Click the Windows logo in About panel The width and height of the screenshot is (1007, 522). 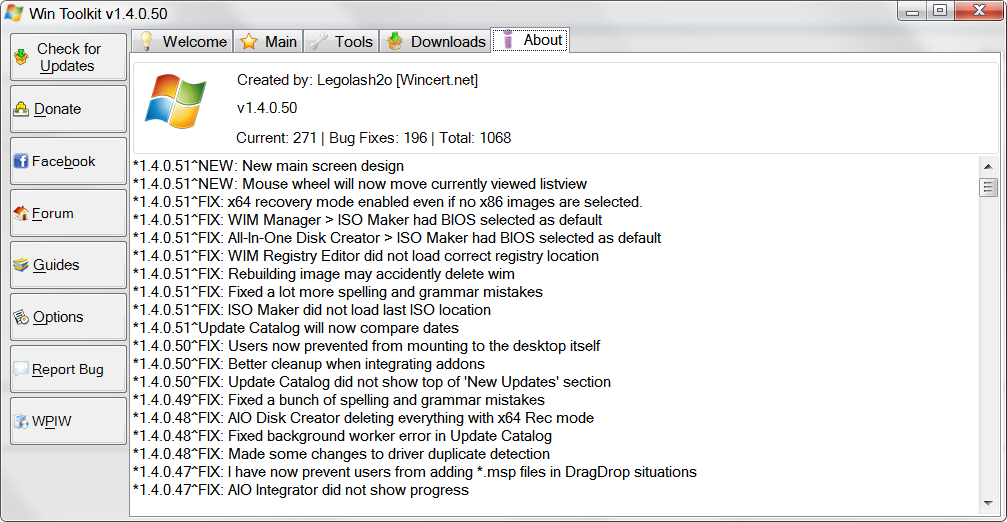click(175, 100)
